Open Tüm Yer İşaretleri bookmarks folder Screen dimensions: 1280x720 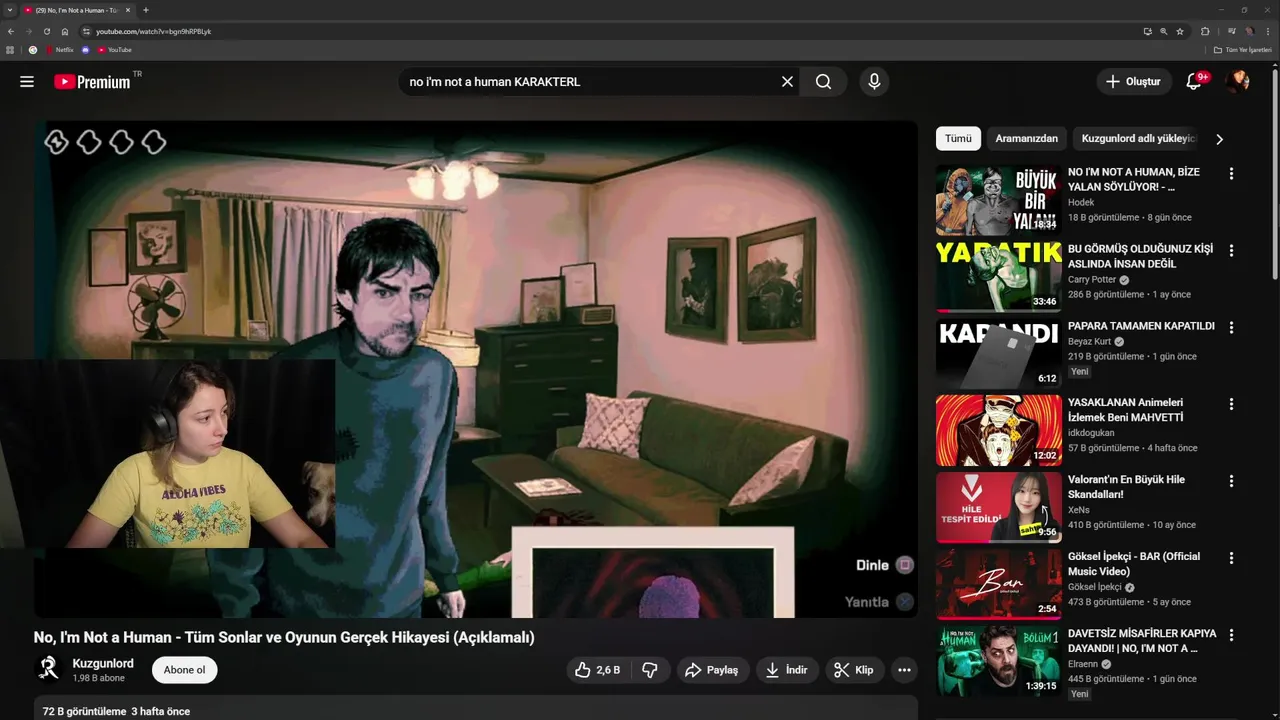1243,50
